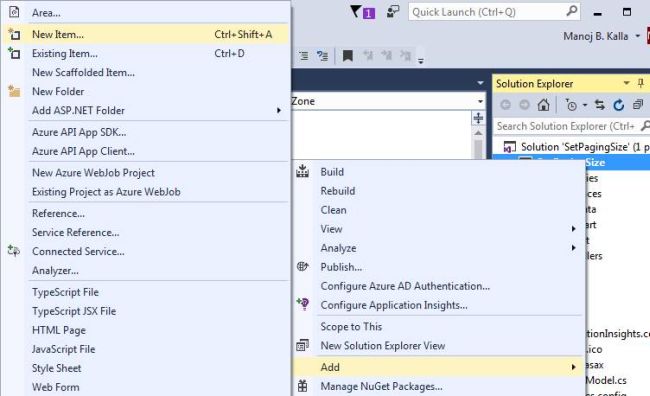Click the New Solution Explorer View icon

coord(303,345)
